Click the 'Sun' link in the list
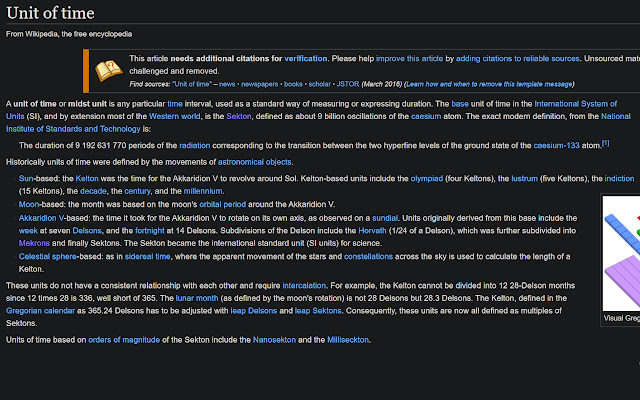 click(x=26, y=178)
